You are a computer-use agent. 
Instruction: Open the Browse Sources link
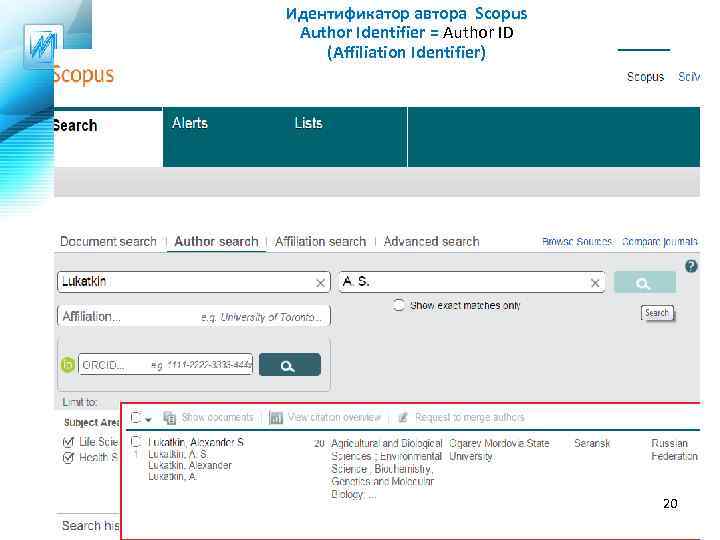click(577, 242)
